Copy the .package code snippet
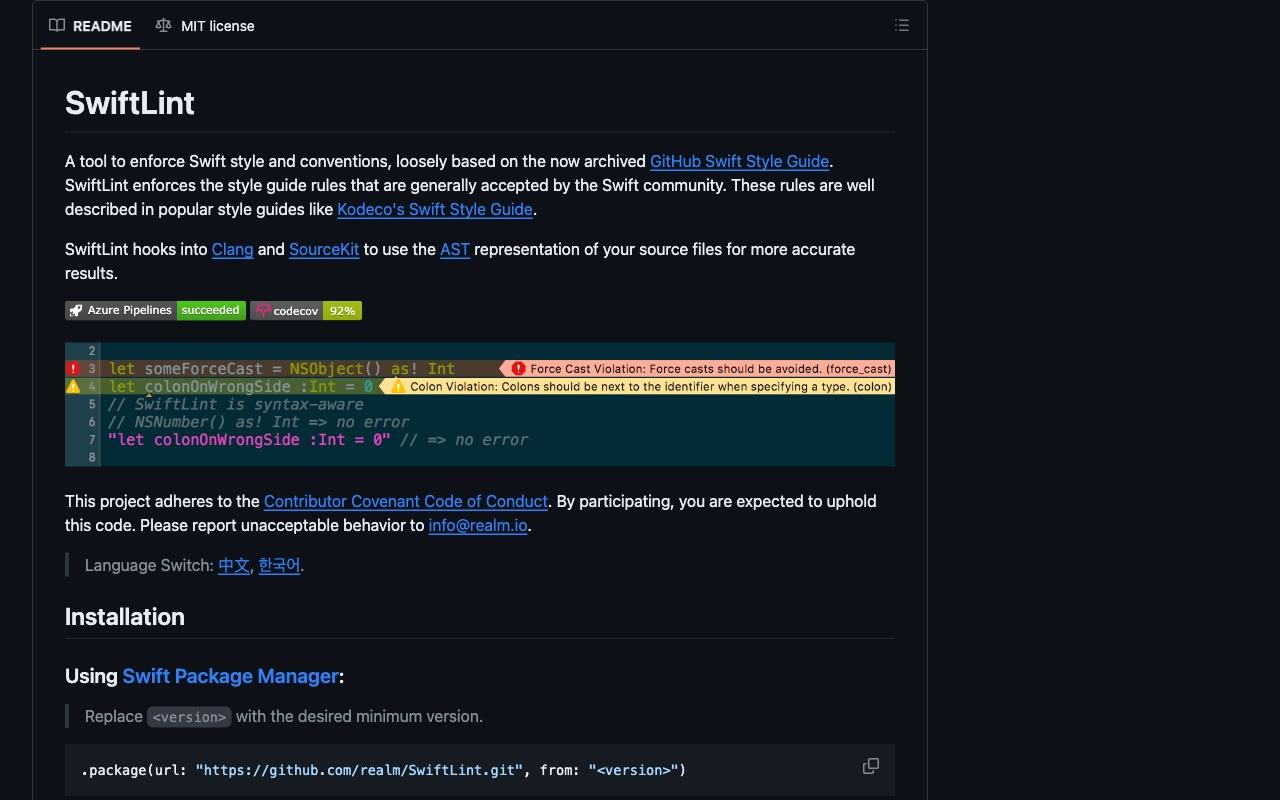 pyautogui.click(x=871, y=766)
